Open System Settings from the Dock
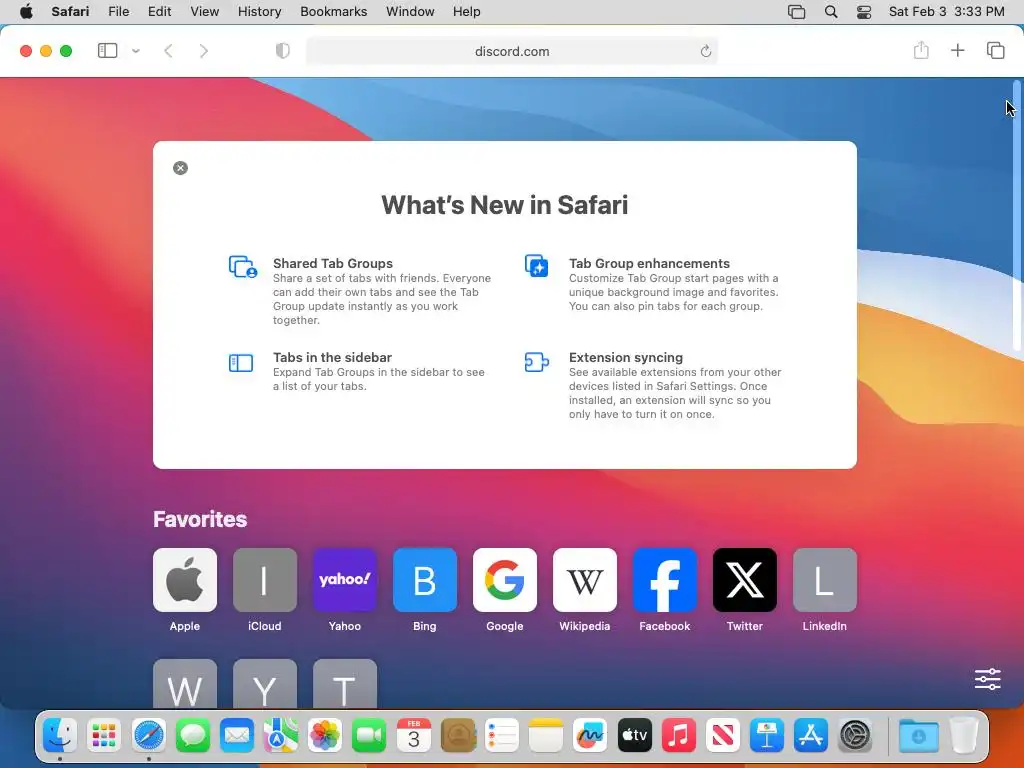1024x768 pixels. tap(856, 736)
